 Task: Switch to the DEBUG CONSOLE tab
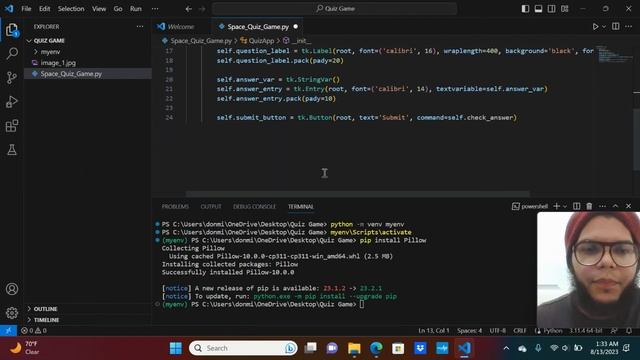tap(254, 207)
